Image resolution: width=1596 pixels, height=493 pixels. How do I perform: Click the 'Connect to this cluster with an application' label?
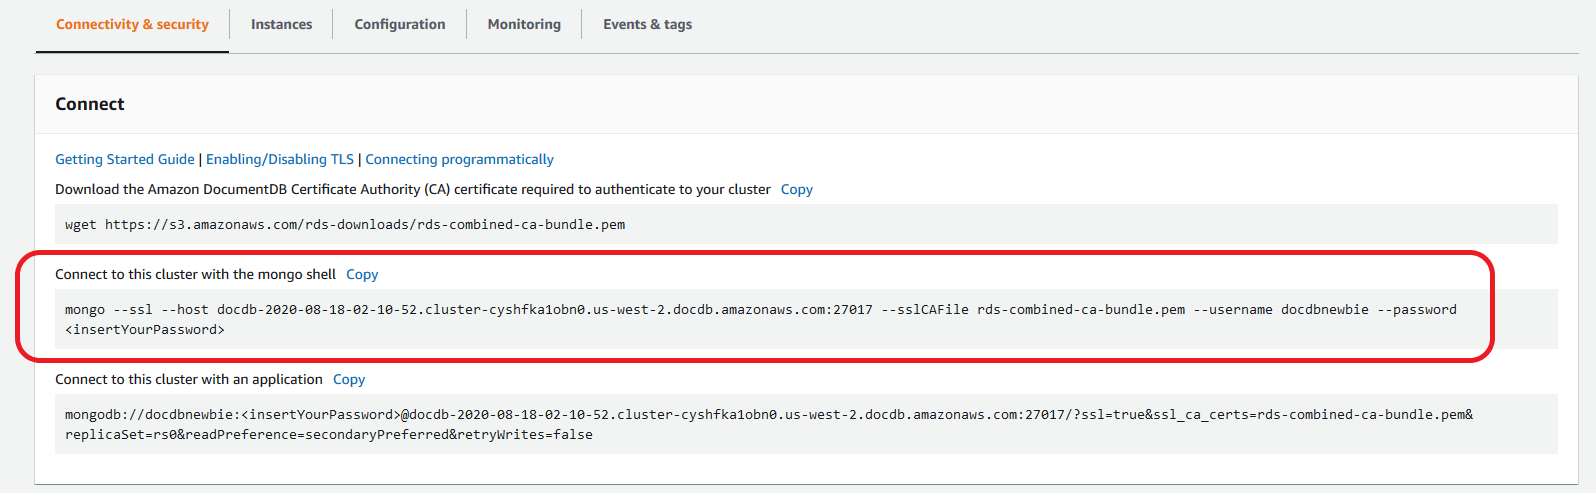[x=188, y=379]
